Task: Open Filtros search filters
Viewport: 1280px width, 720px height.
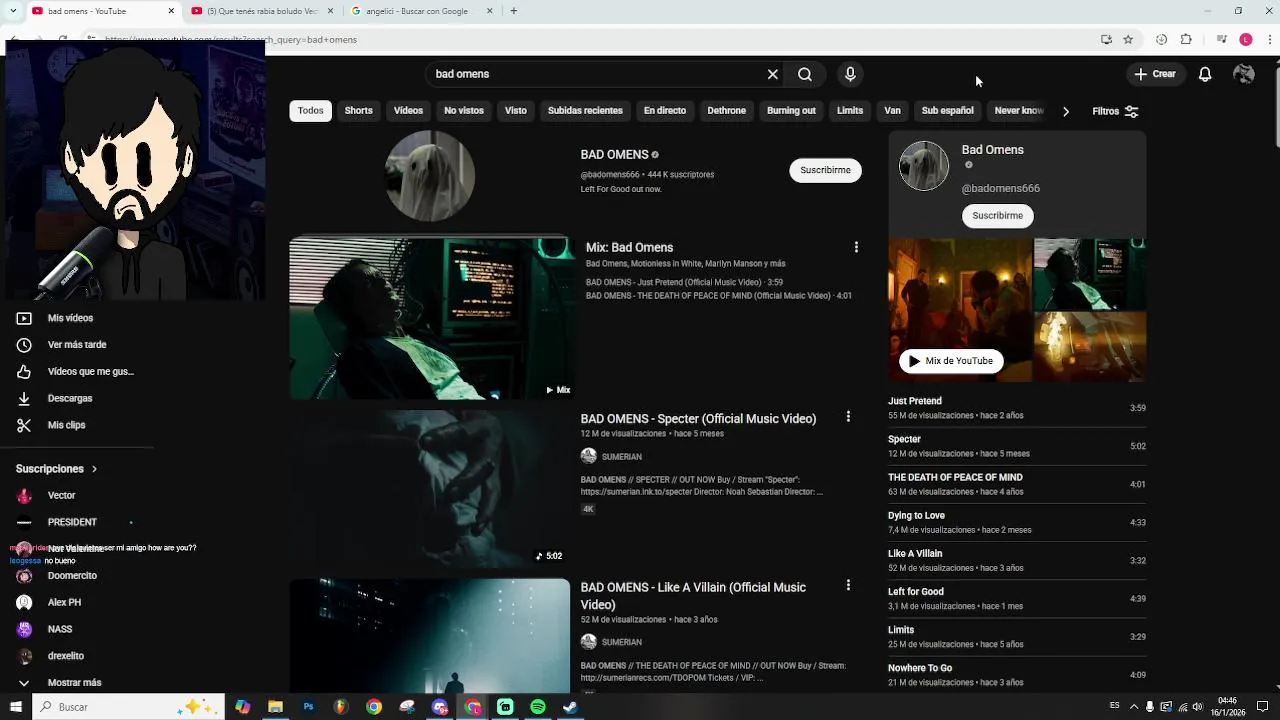Action: click(1115, 111)
